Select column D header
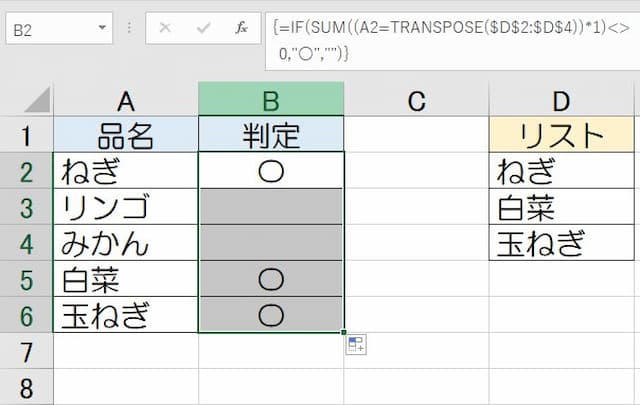640x405 pixels. (561, 99)
